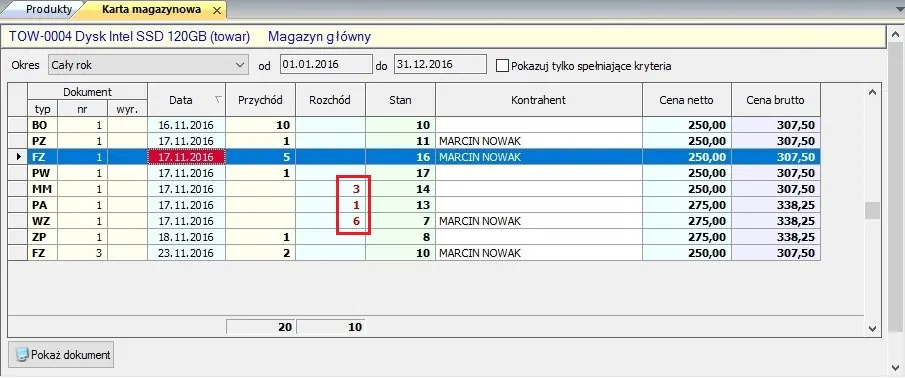Click date 16.11.2016 in BO row
Viewport: 905px width, 378px height.
[x=186, y=125]
